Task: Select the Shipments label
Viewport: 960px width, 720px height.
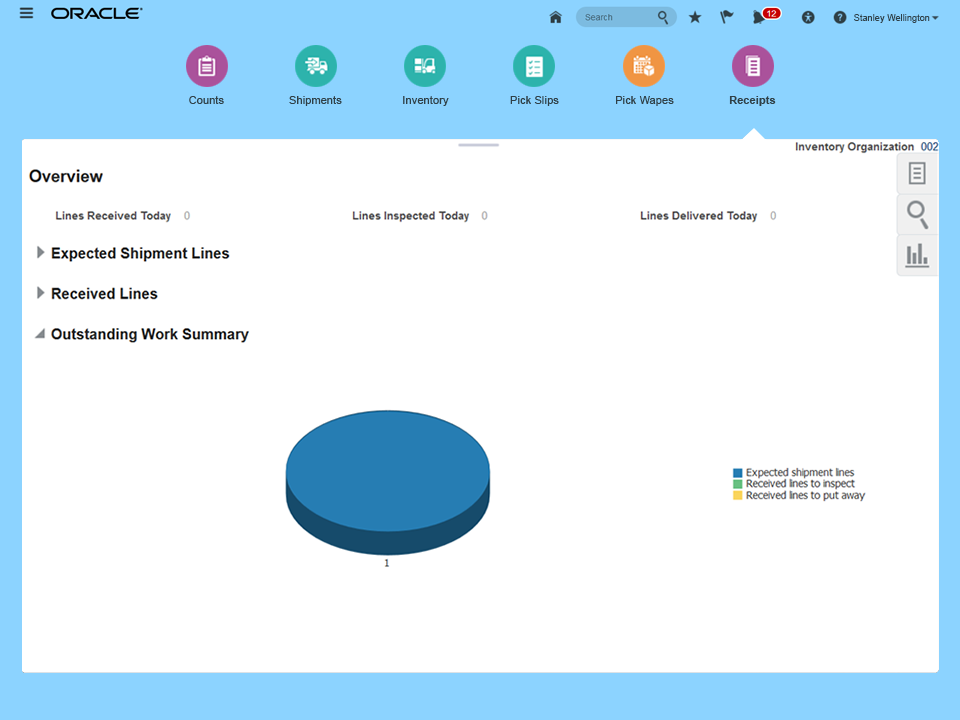Action: [315, 100]
